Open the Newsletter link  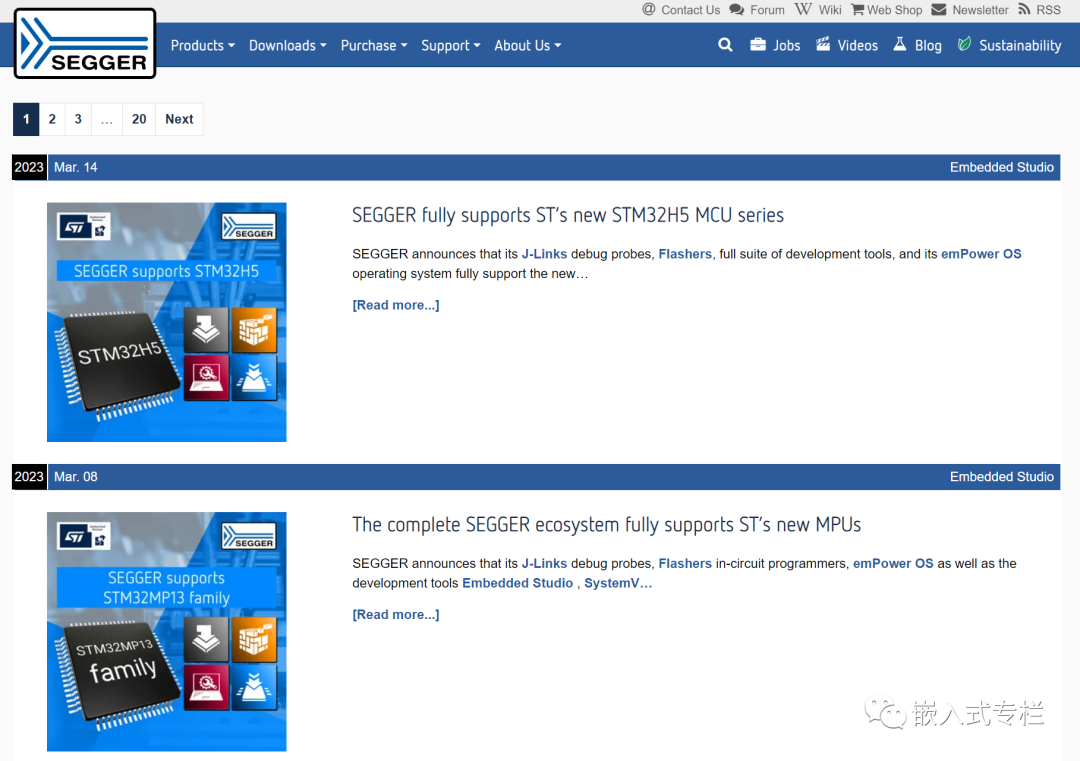(x=980, y=10)
